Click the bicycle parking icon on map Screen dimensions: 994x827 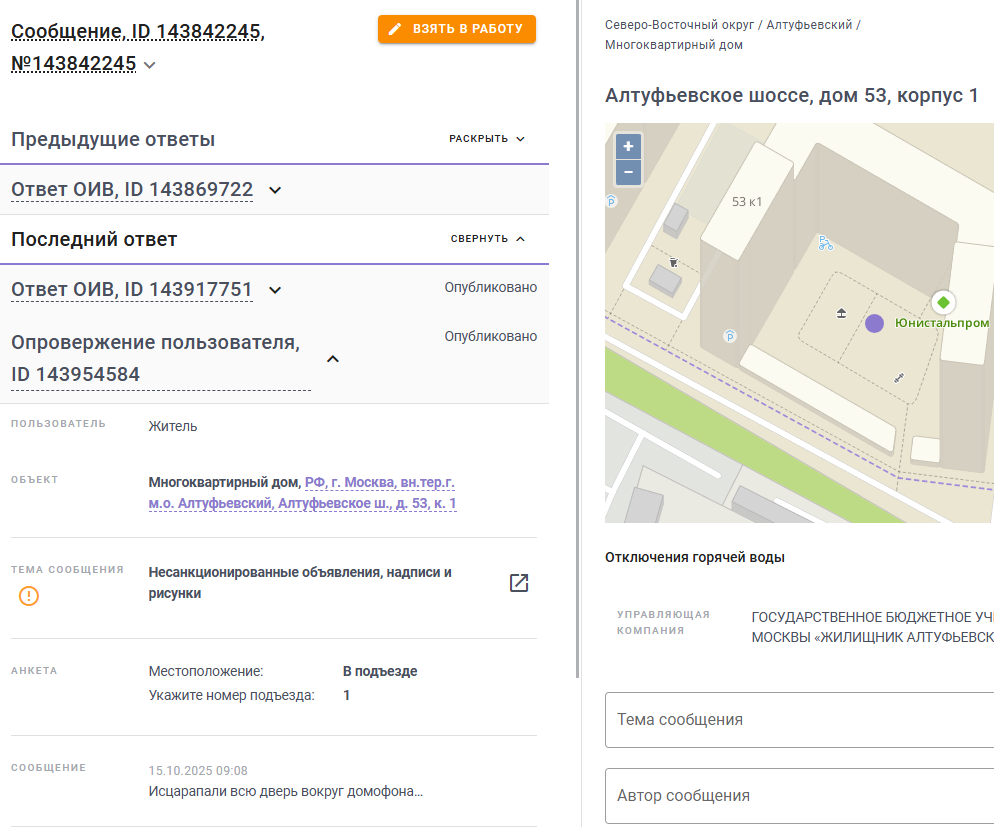point(825,243)
